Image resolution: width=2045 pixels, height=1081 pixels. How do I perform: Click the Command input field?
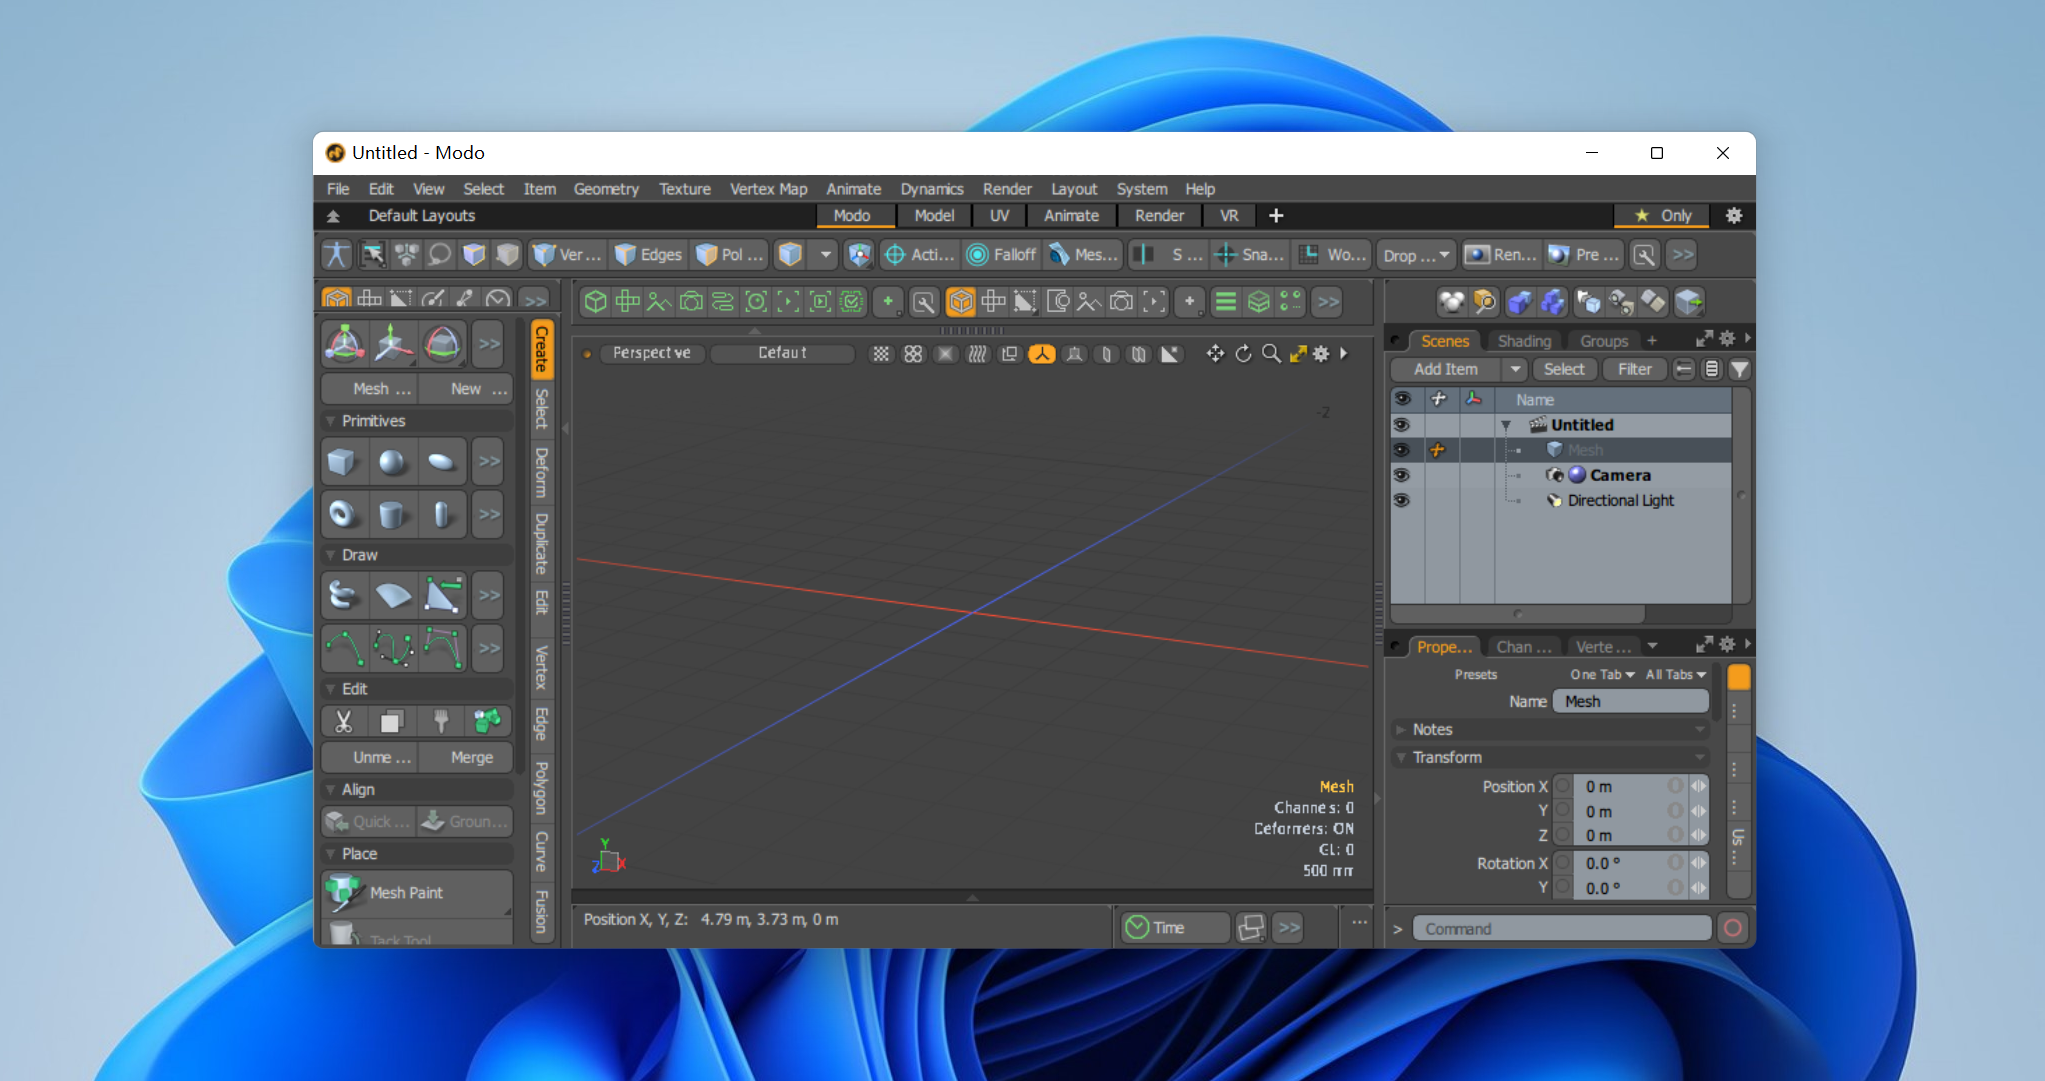coord(1561,928)
